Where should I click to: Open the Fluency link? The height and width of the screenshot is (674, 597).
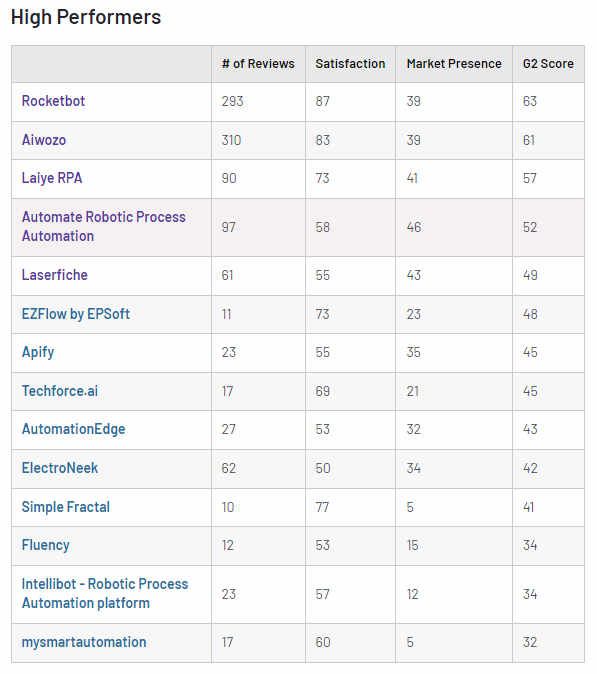(46, 545)
